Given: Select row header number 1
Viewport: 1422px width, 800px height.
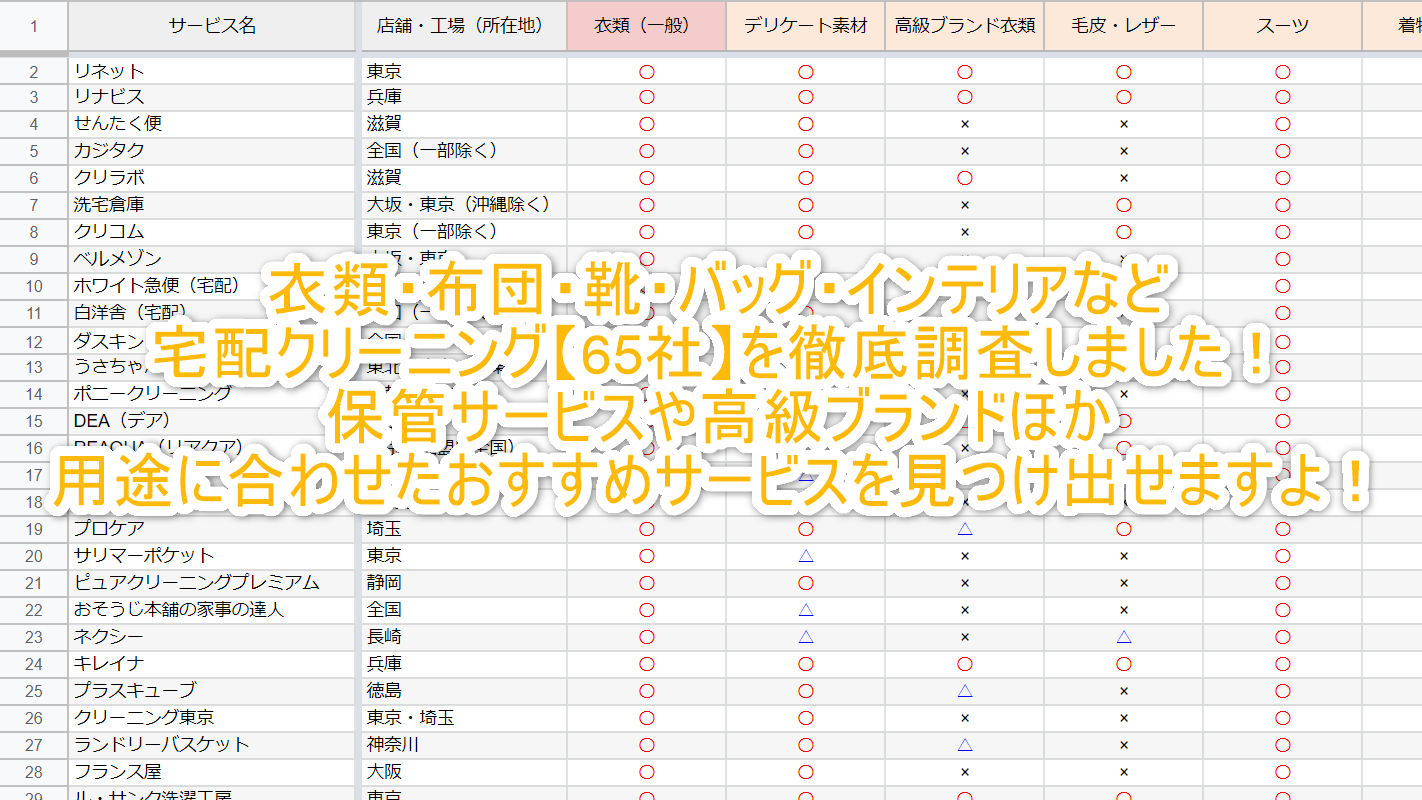Looking at the screenshot, I should coord(34,26).
